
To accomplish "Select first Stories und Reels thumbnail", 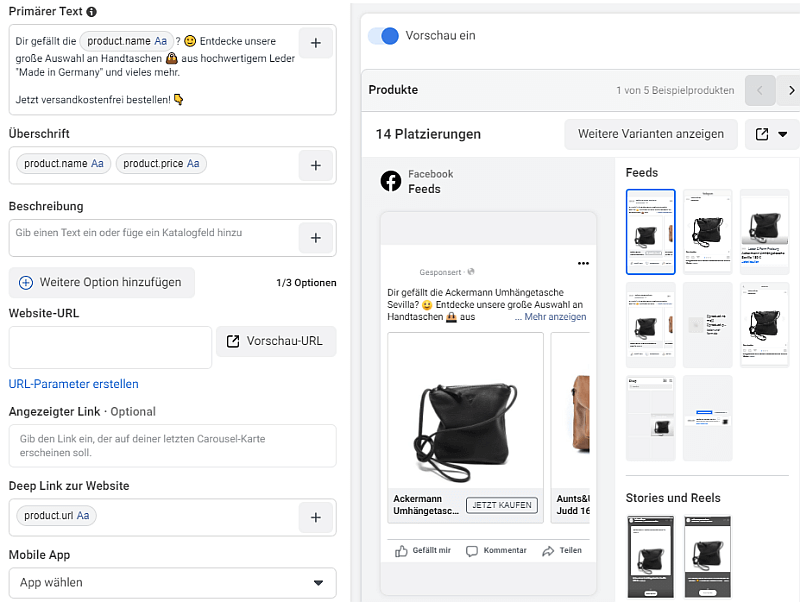I will coord(651,557).
